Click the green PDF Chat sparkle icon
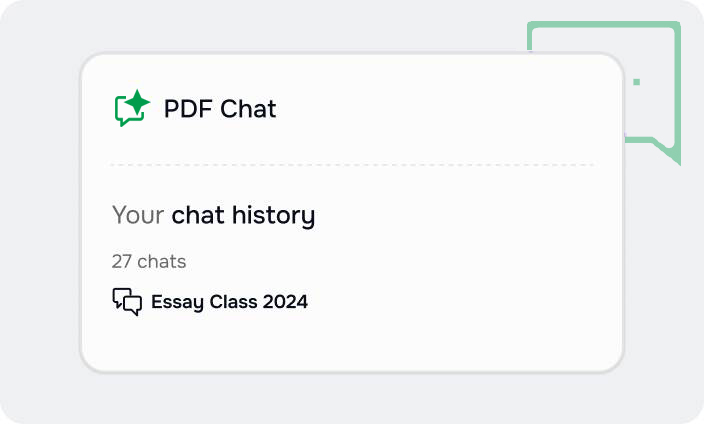Image resolution: width=704 pixels, height=424 pixels. 132,109
